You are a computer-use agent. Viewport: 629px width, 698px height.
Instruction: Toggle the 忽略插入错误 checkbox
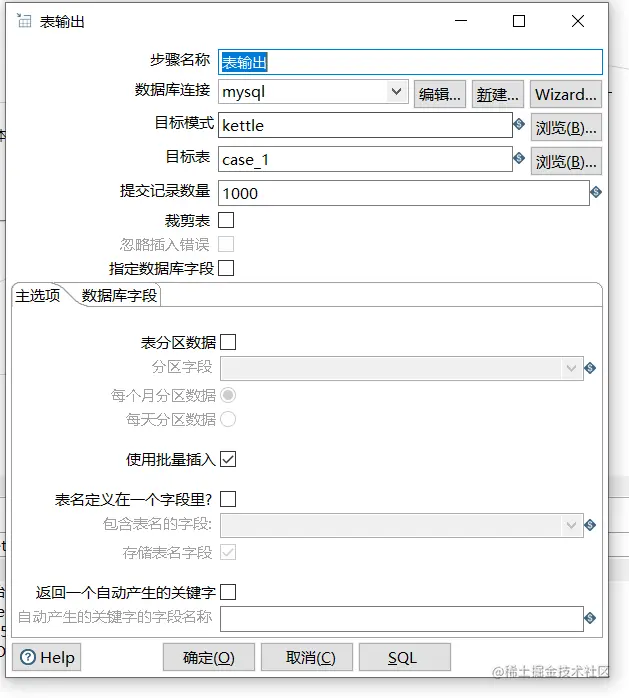click(226, 244)
